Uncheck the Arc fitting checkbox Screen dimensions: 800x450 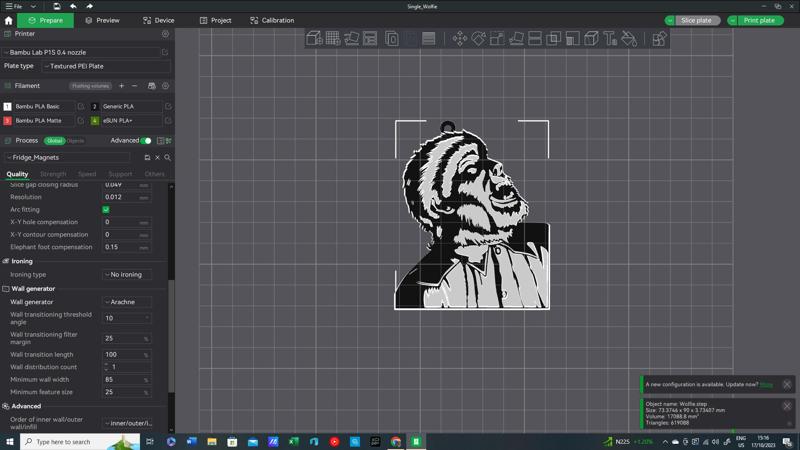[x=106, y=210]
